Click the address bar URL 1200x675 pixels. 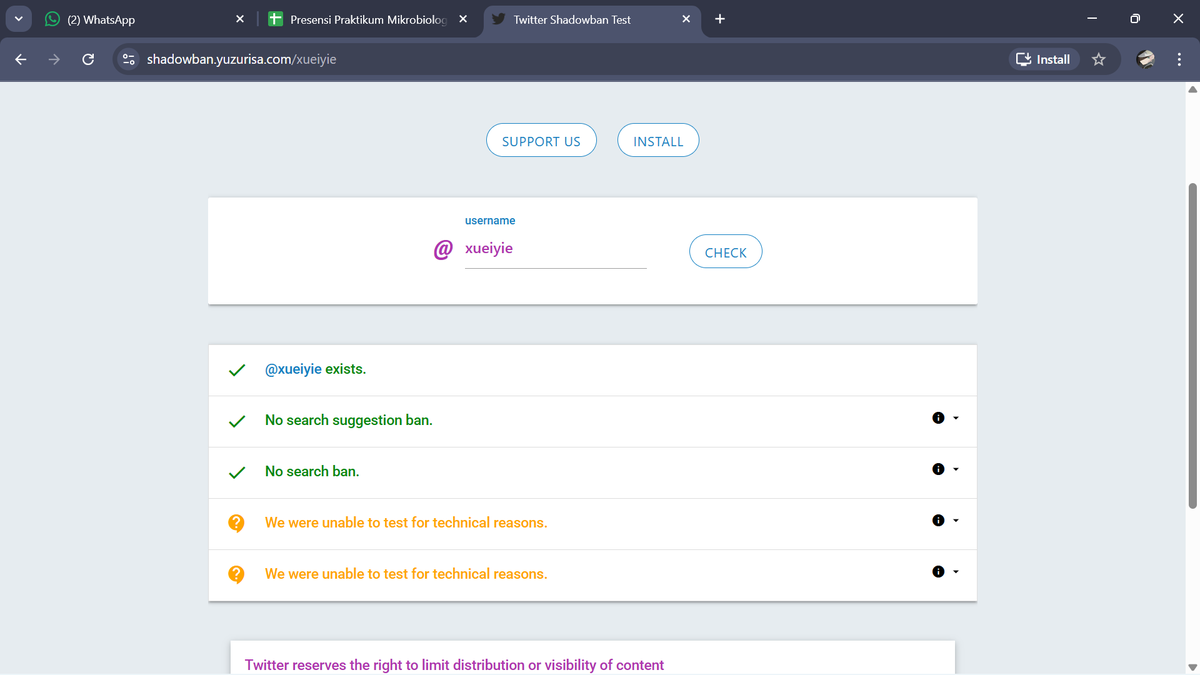[x=241, y=59]
